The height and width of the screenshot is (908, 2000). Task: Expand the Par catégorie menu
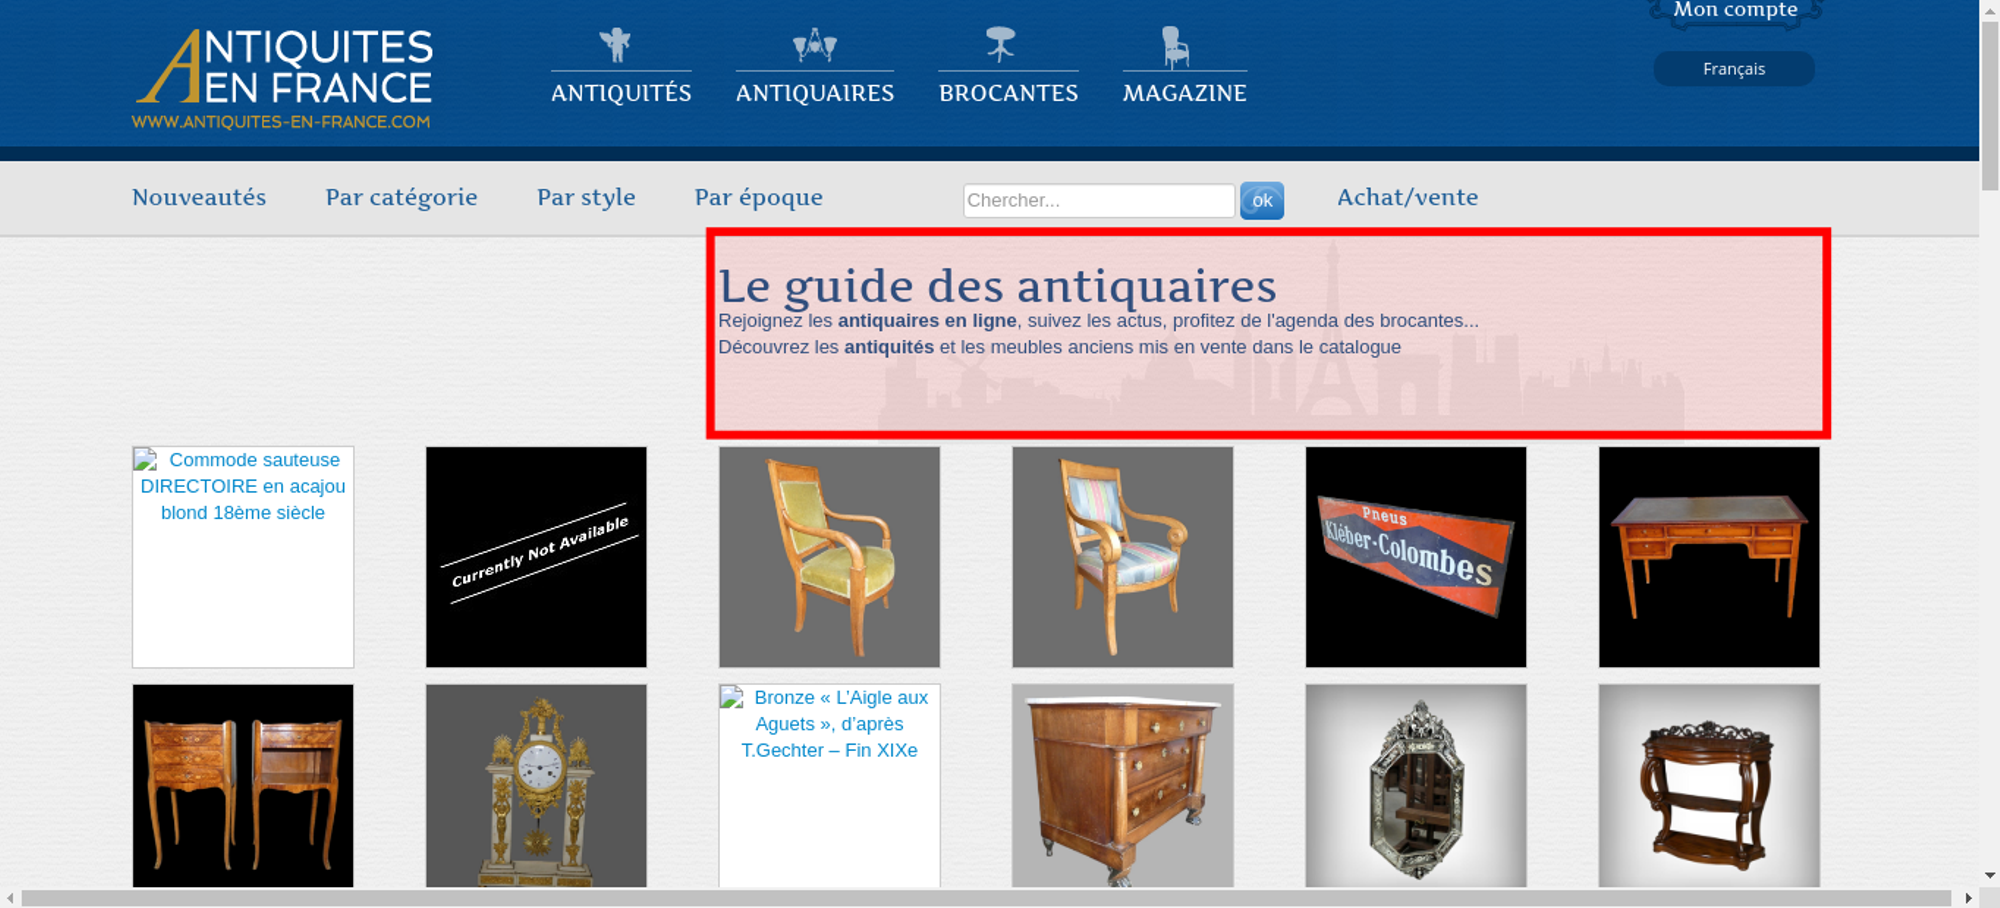(x=401, y=197)
